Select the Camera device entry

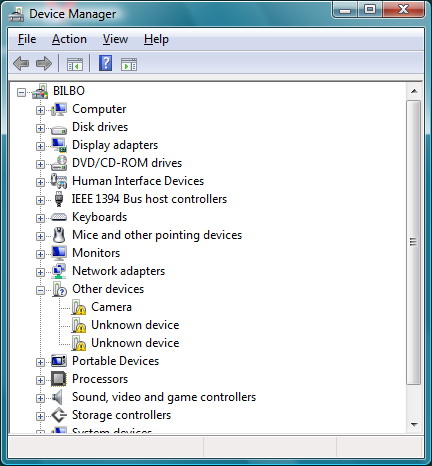(112, 307)
